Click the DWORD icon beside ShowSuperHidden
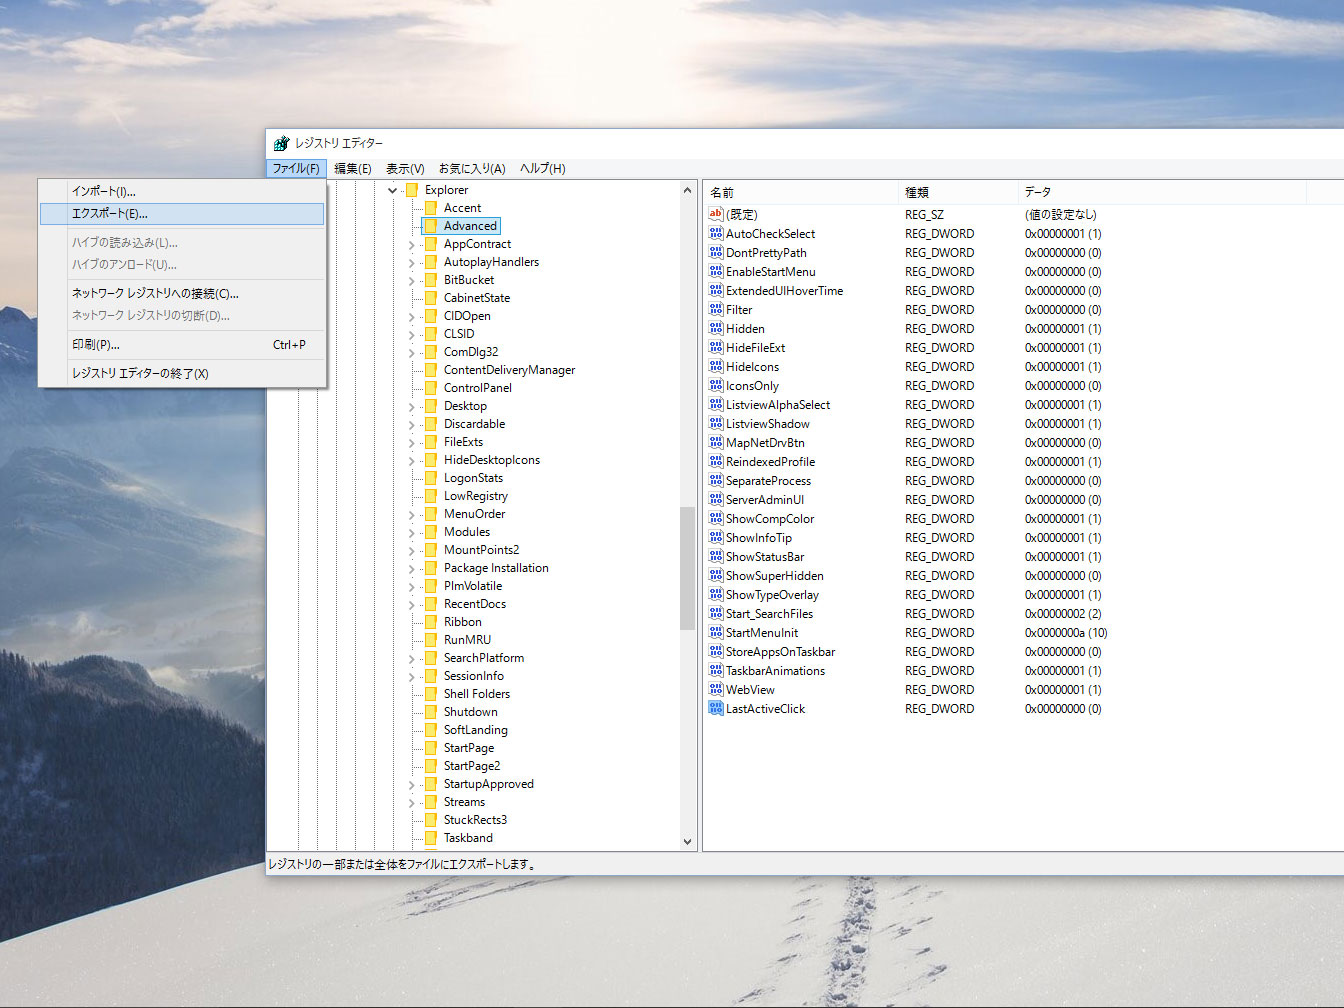The width and height of the screenshot is (1344, 1008). pos(716,575)
